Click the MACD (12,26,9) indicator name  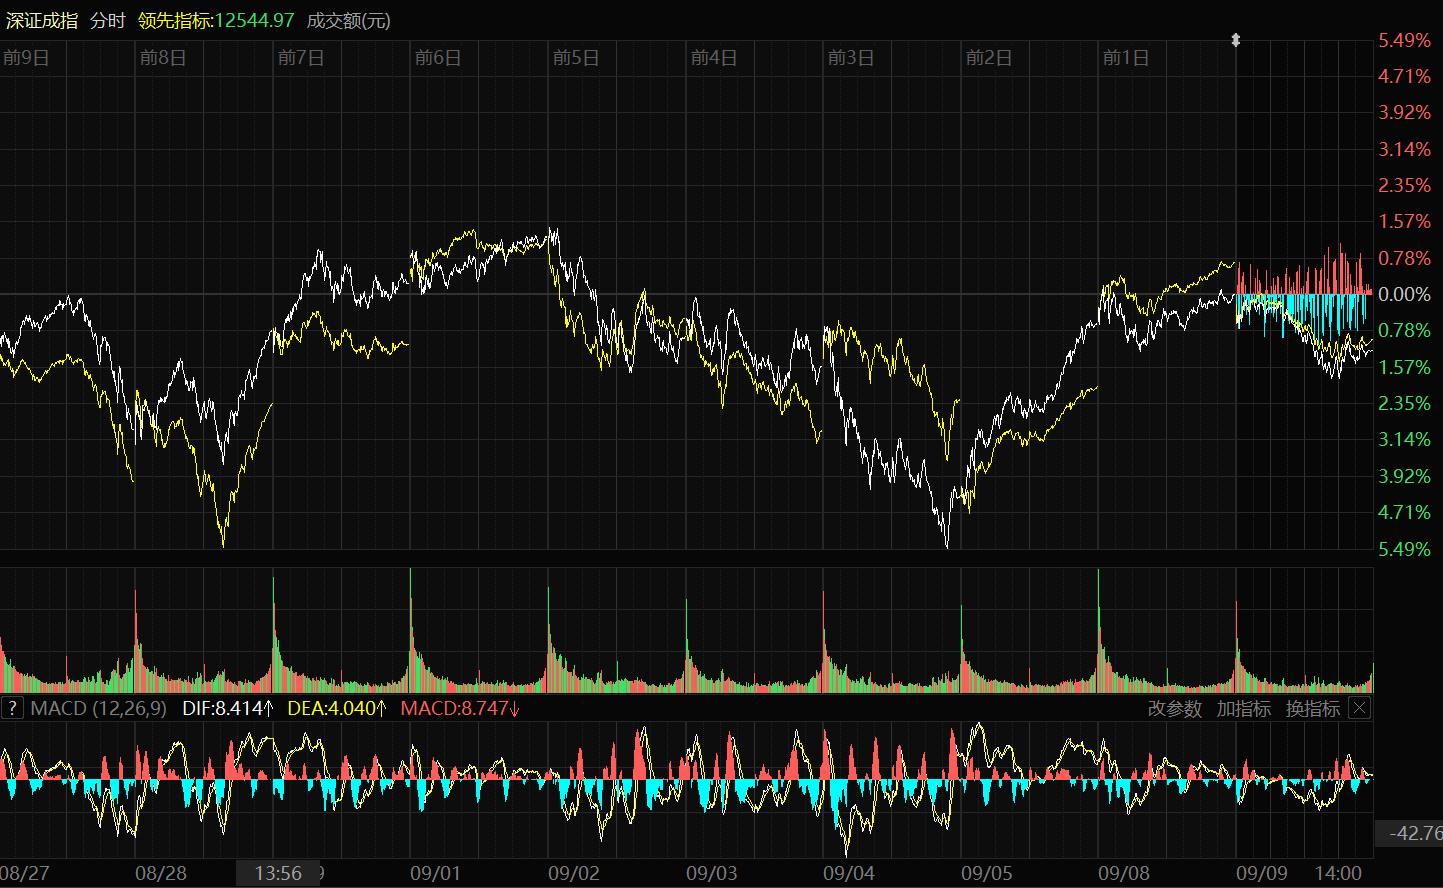98,709
